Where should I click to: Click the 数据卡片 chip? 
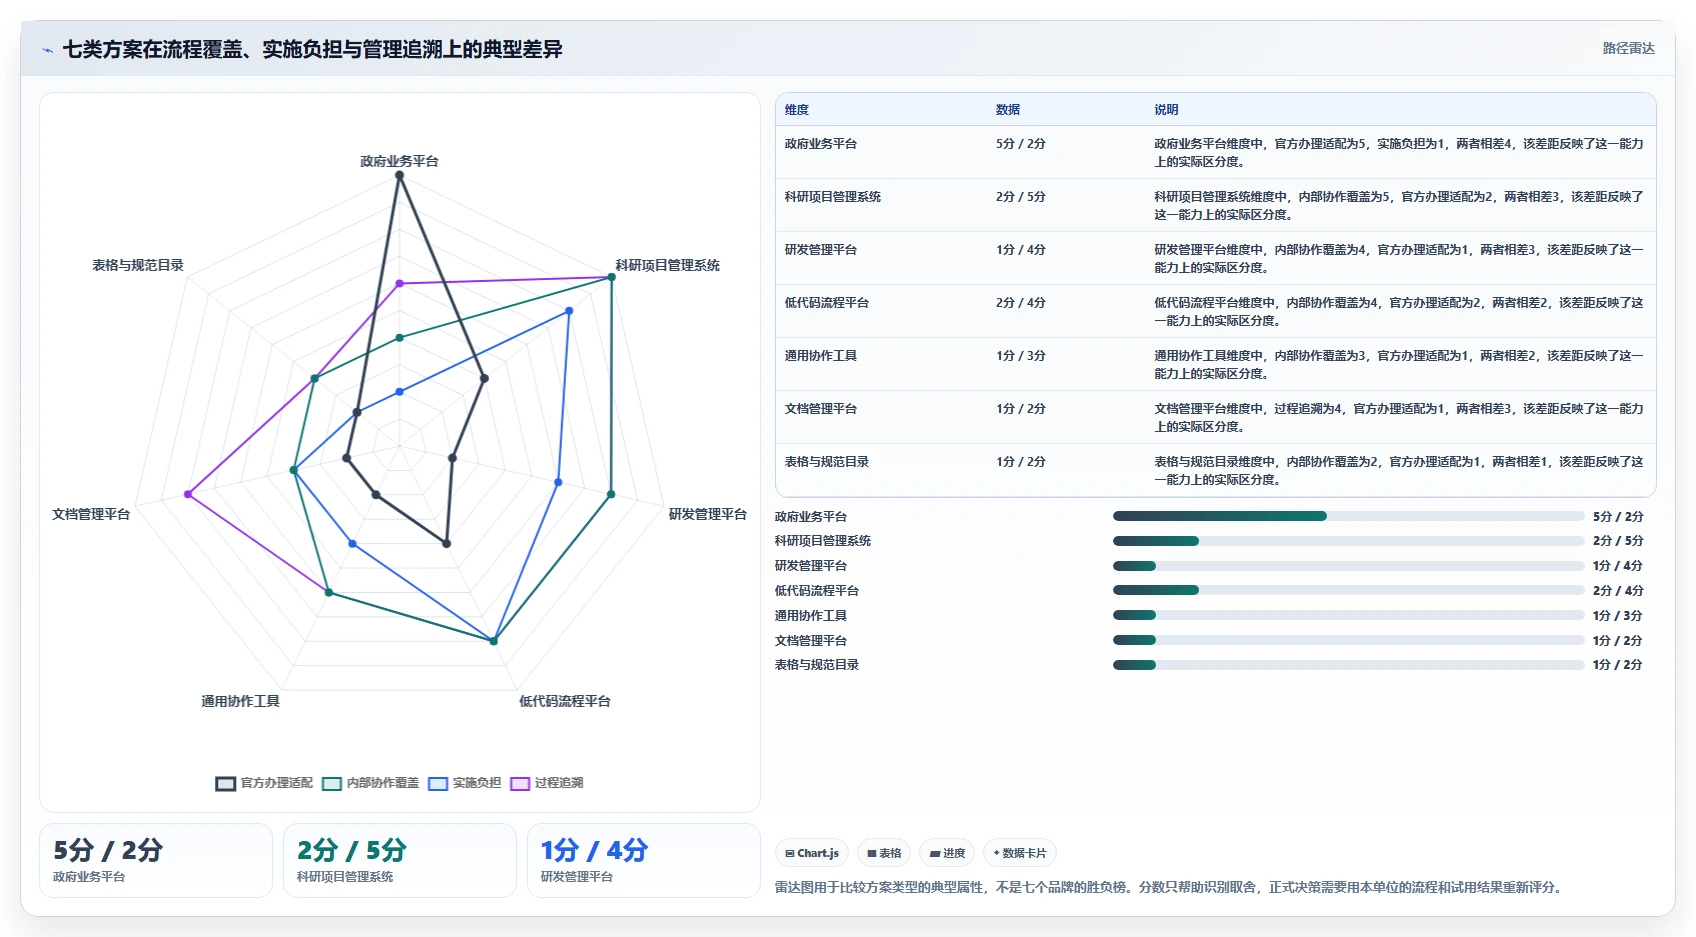coord(1020,853)
